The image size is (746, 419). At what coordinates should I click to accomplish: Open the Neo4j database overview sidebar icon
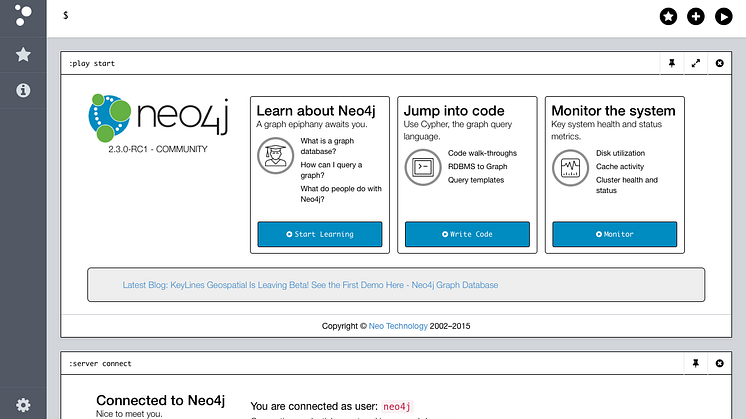click(23, 16)
